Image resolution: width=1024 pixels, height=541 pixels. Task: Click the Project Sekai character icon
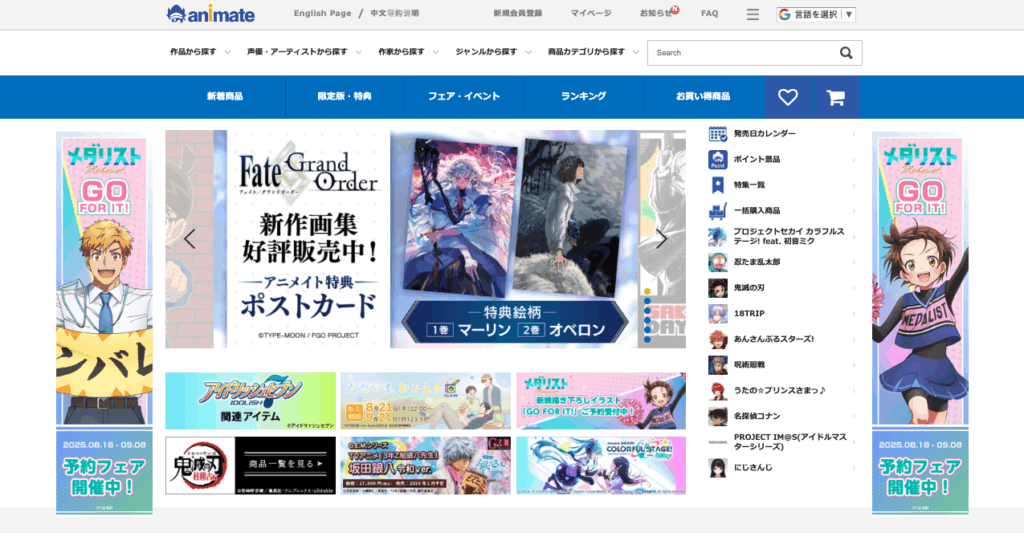(718, 237)
